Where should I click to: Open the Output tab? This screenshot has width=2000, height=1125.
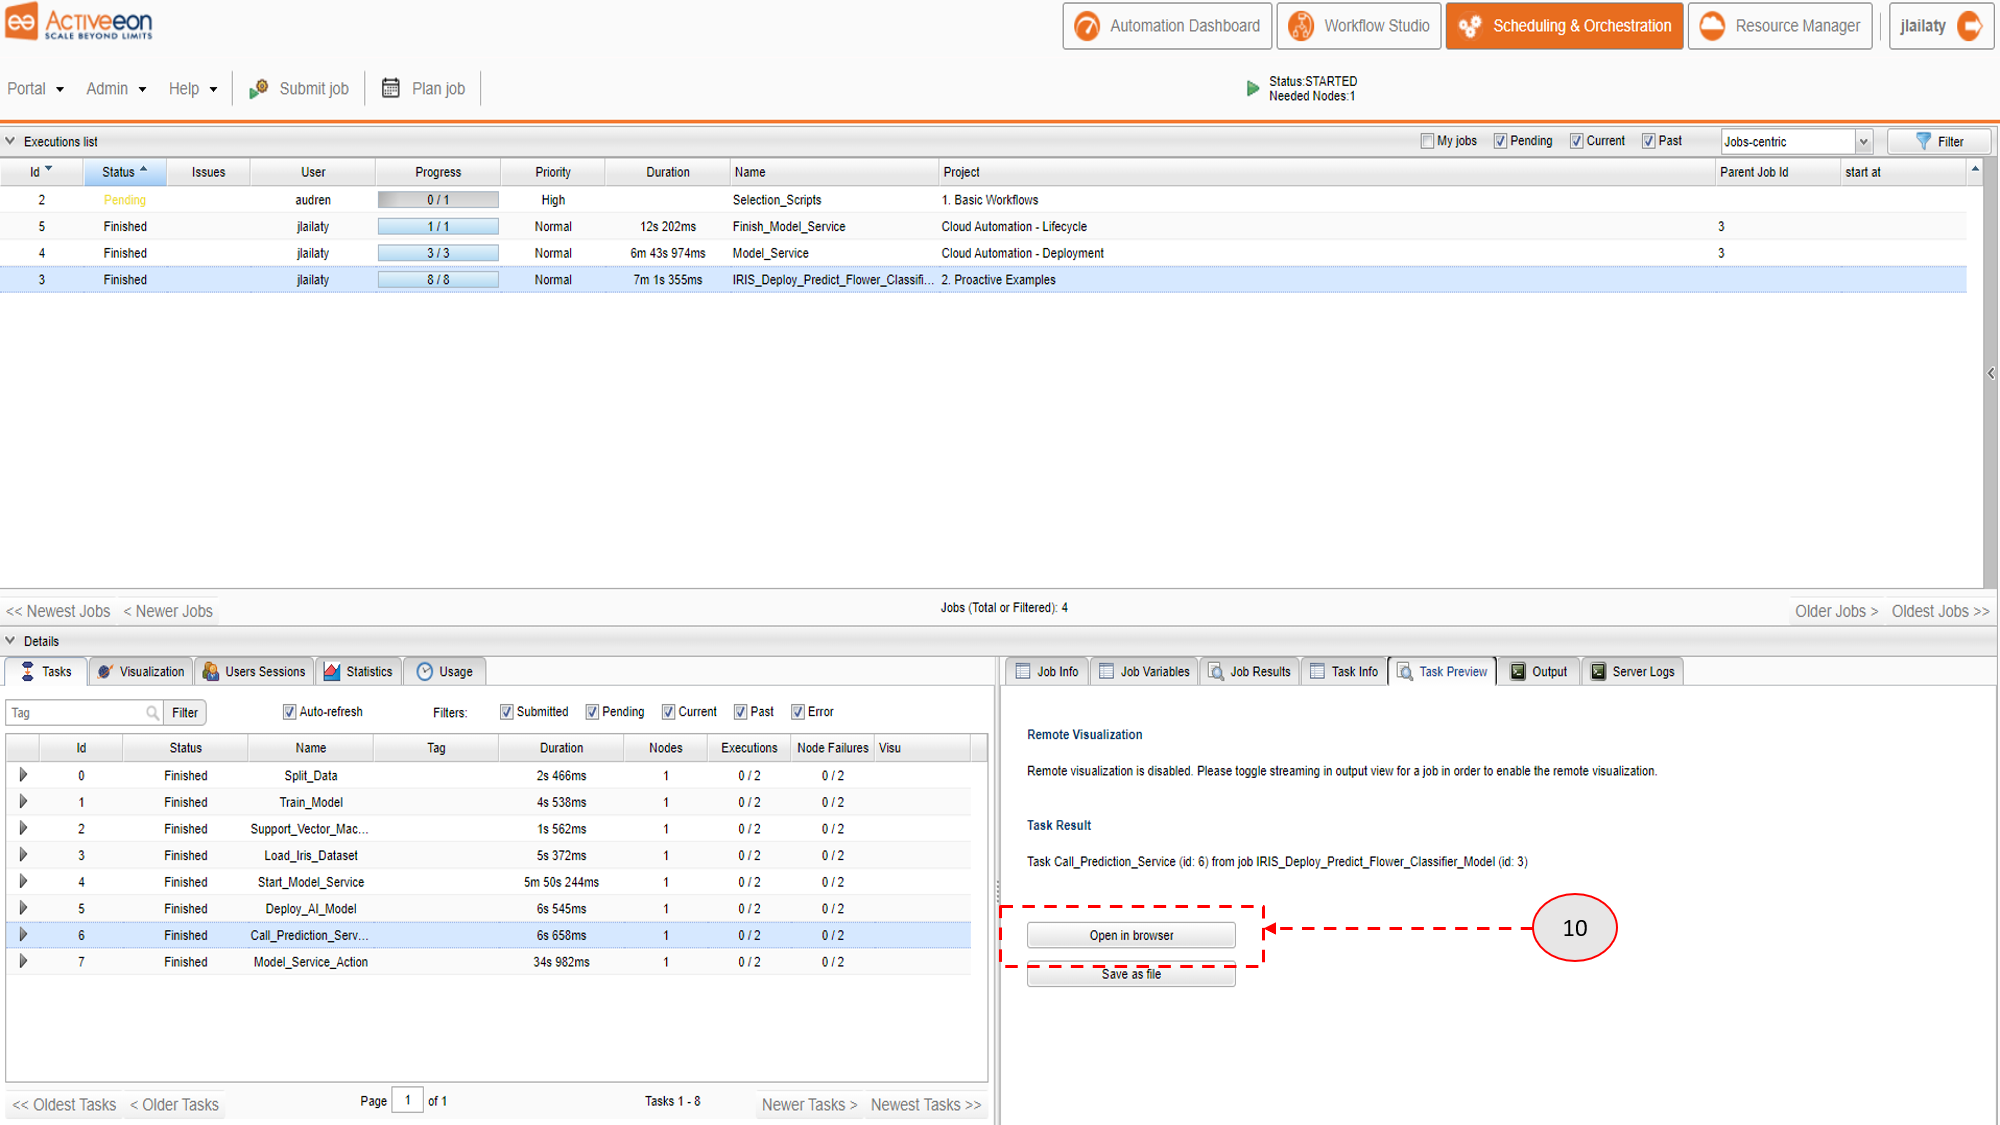pyautogui.click(x=1538, y=671)
